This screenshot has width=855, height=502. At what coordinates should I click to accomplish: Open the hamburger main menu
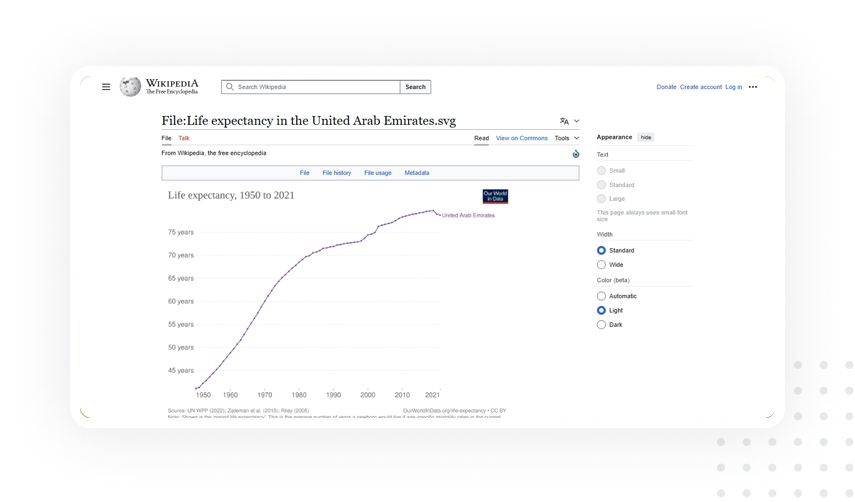(106, 87)
